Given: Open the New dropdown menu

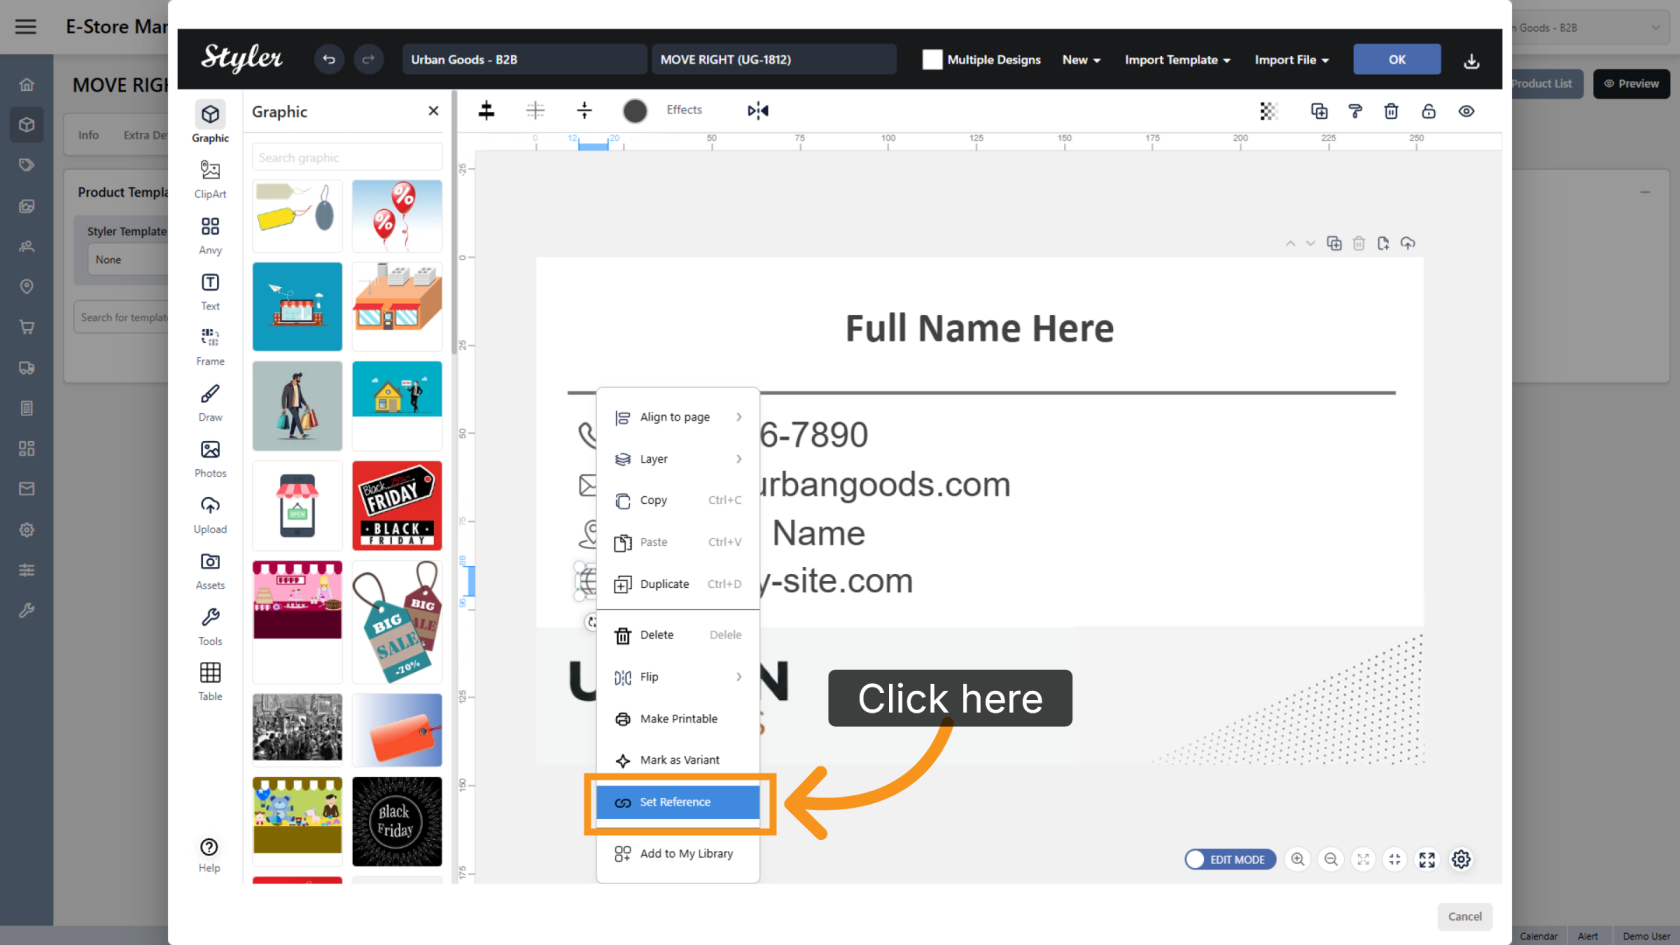Looking at the screenshot, I should [x=1081, y=60].
